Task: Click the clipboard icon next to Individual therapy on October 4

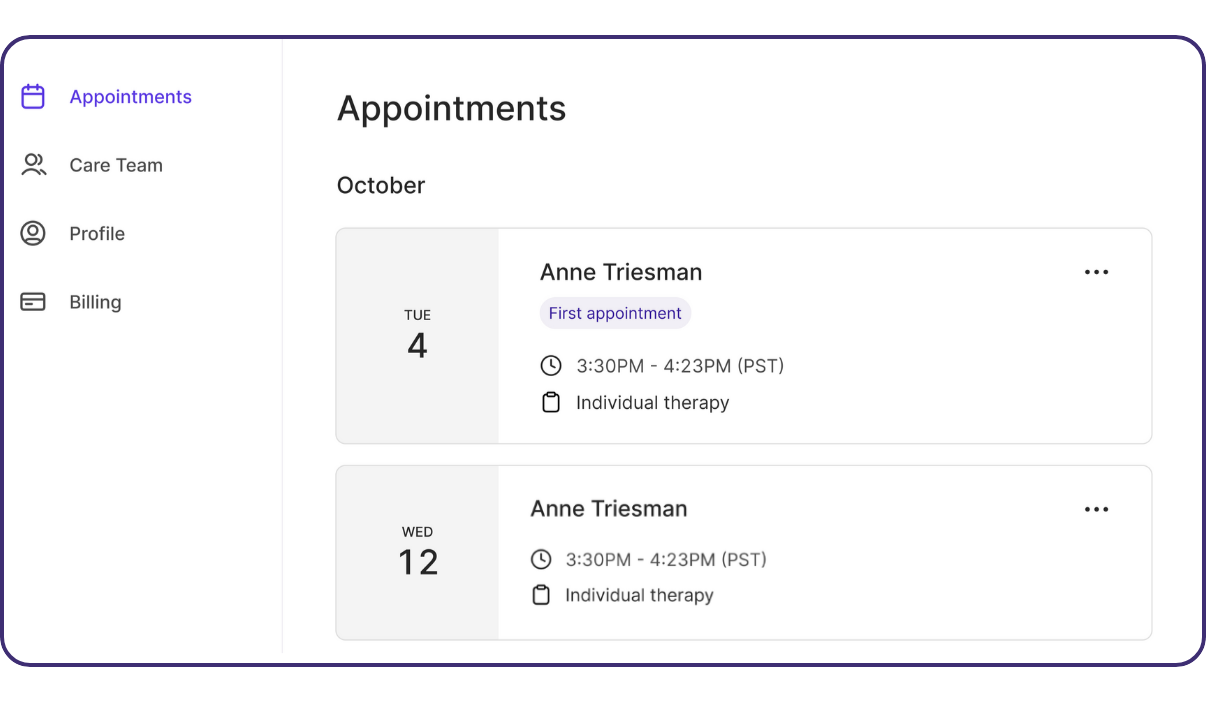Action: [x=551, y=402]
